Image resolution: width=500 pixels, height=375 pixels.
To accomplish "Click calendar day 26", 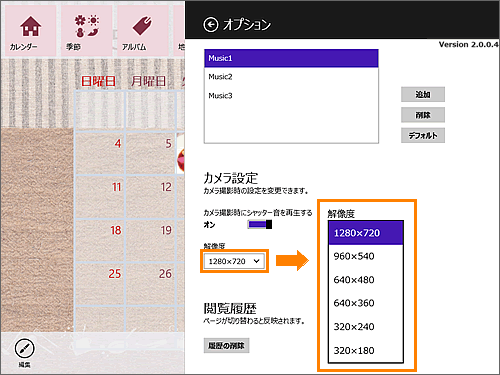I will coord(151,284).
